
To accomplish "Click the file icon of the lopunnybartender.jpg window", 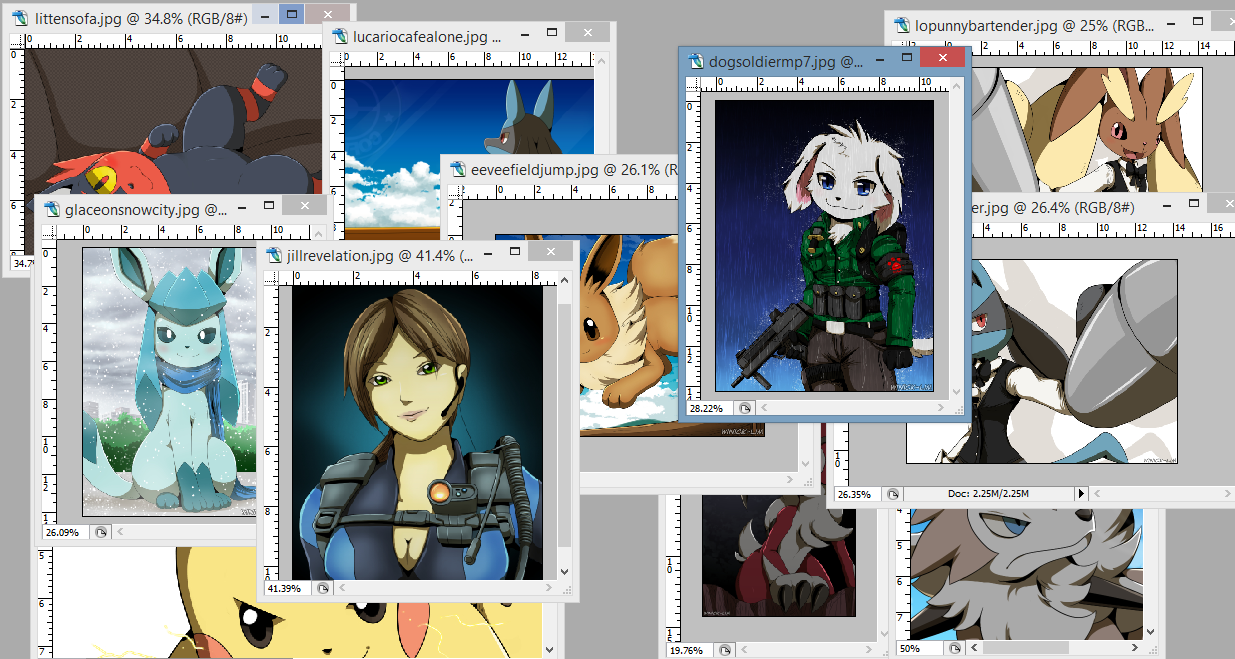I will point(901,27).
